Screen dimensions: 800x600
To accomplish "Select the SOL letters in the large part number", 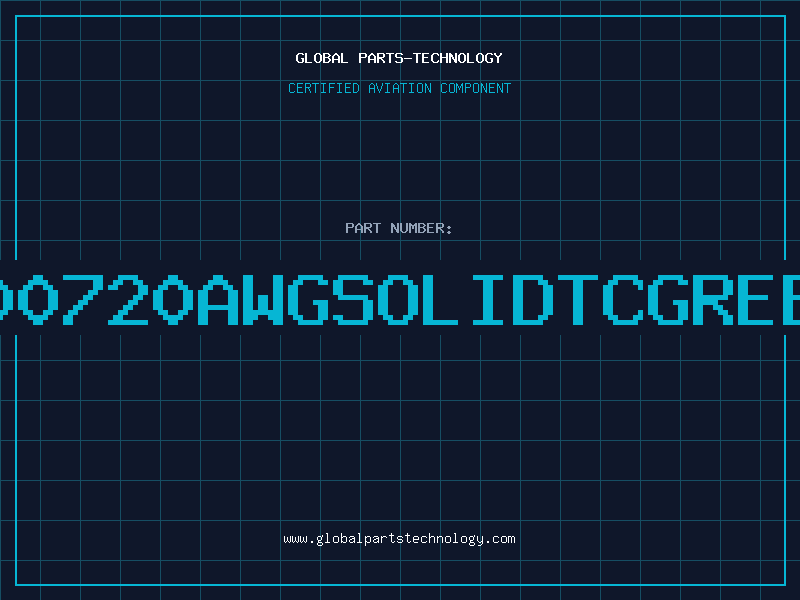I will pos(395,300).
